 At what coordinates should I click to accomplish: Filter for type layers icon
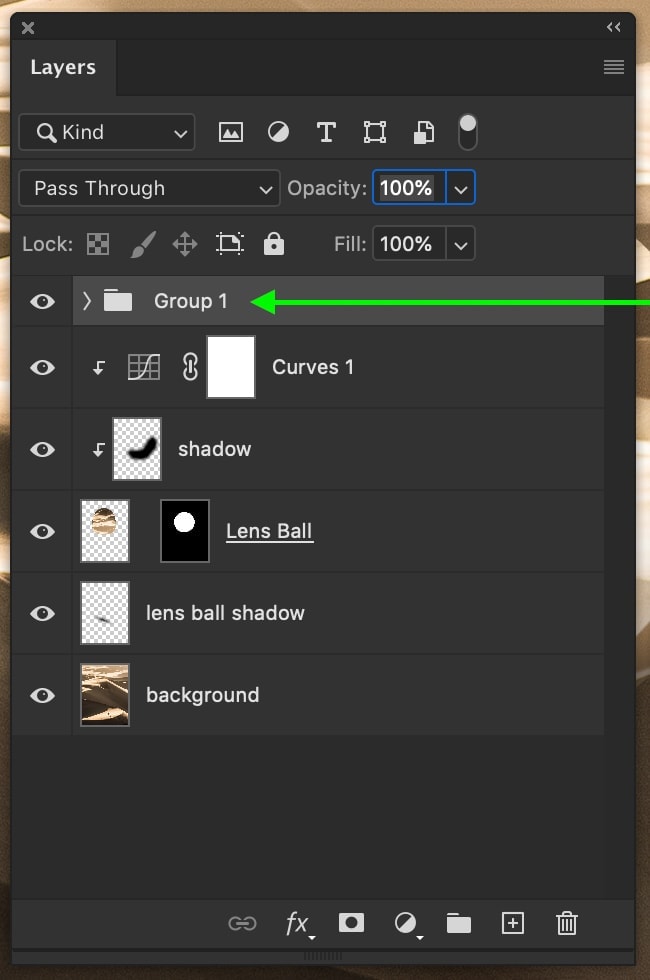(326, 132)
